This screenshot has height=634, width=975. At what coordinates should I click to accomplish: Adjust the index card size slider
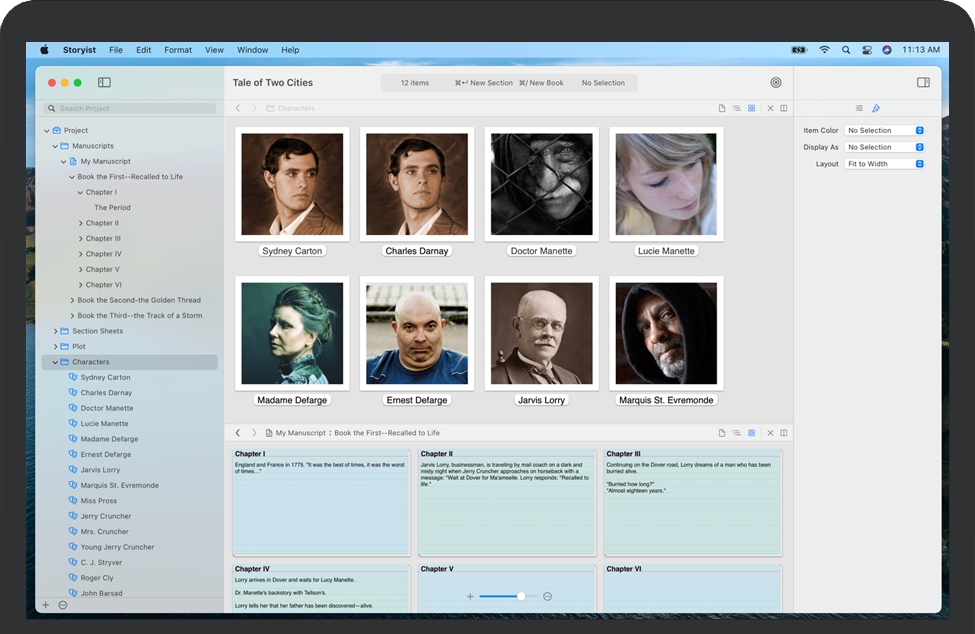pos(520,596)
